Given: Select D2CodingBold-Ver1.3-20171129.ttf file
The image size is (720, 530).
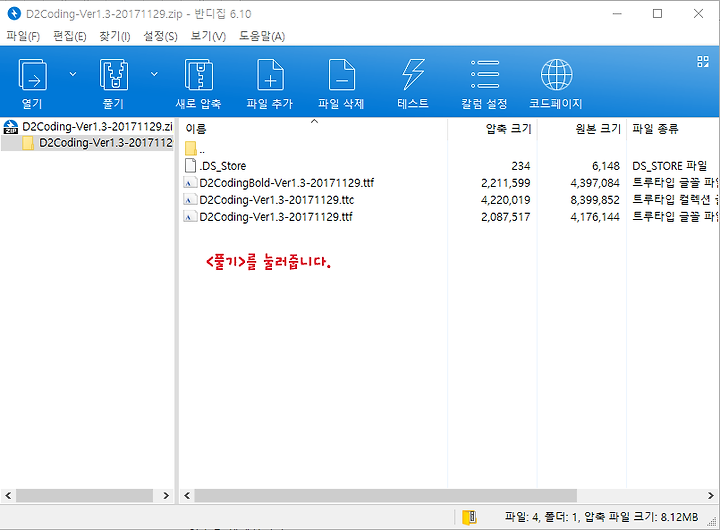Looking at the screenshot, I should pyautogui.click(x=287, y=183).
